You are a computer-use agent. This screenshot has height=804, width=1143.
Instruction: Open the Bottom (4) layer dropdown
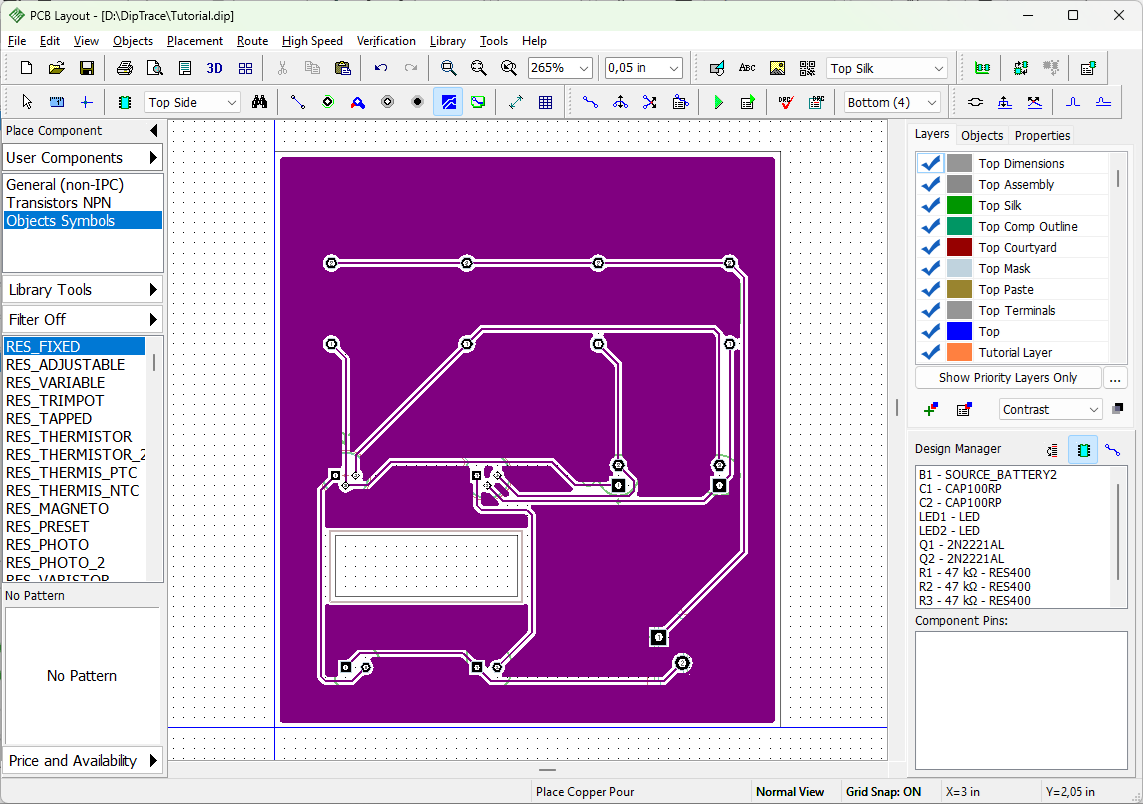click(x=932, y=102)
